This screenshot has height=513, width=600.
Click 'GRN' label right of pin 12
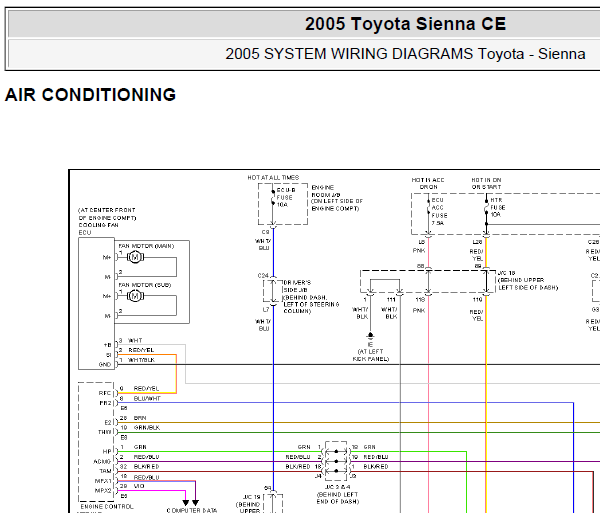pos(370,447)
